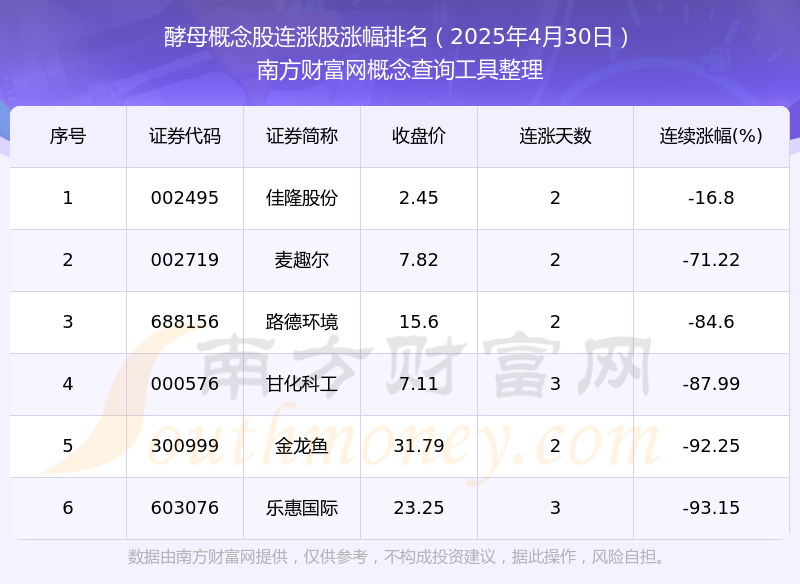Click the stock code 002495
The image size is (800, 584).
point(185,198)
